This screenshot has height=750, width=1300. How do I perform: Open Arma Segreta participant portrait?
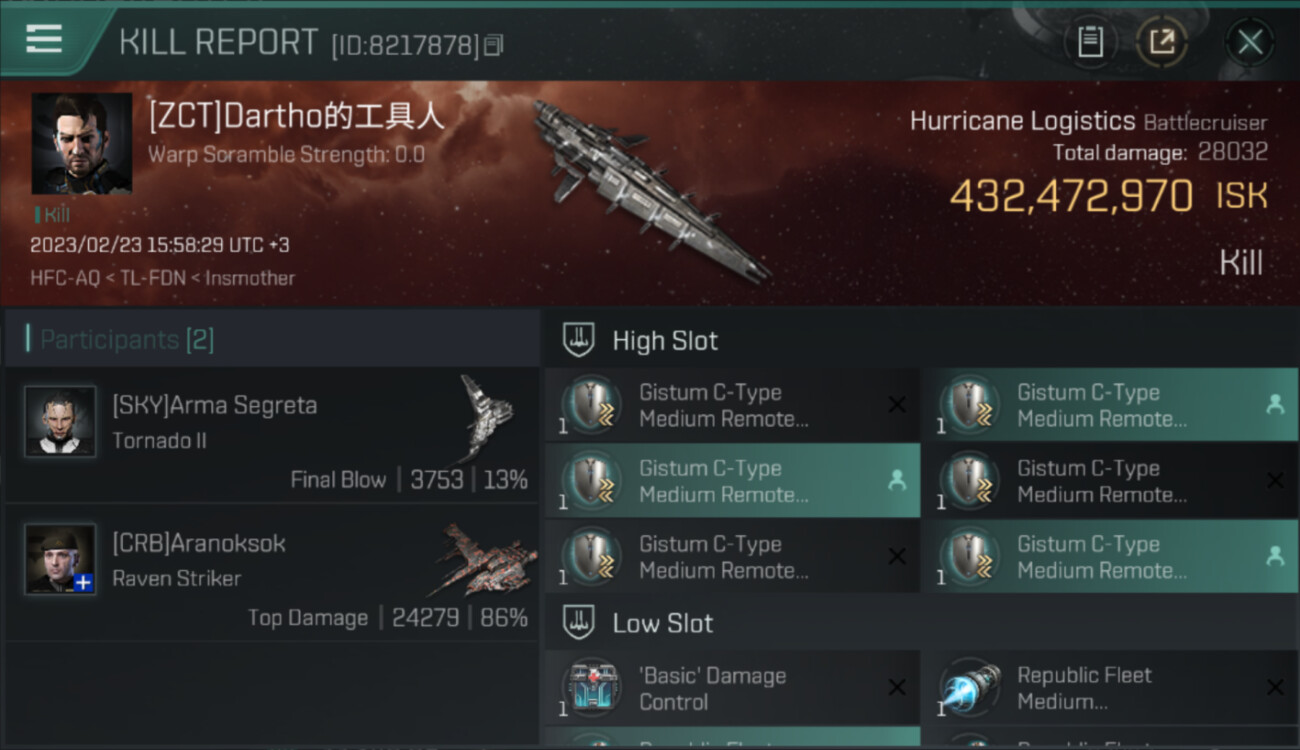pyautogui.click(x=60, y=421)
